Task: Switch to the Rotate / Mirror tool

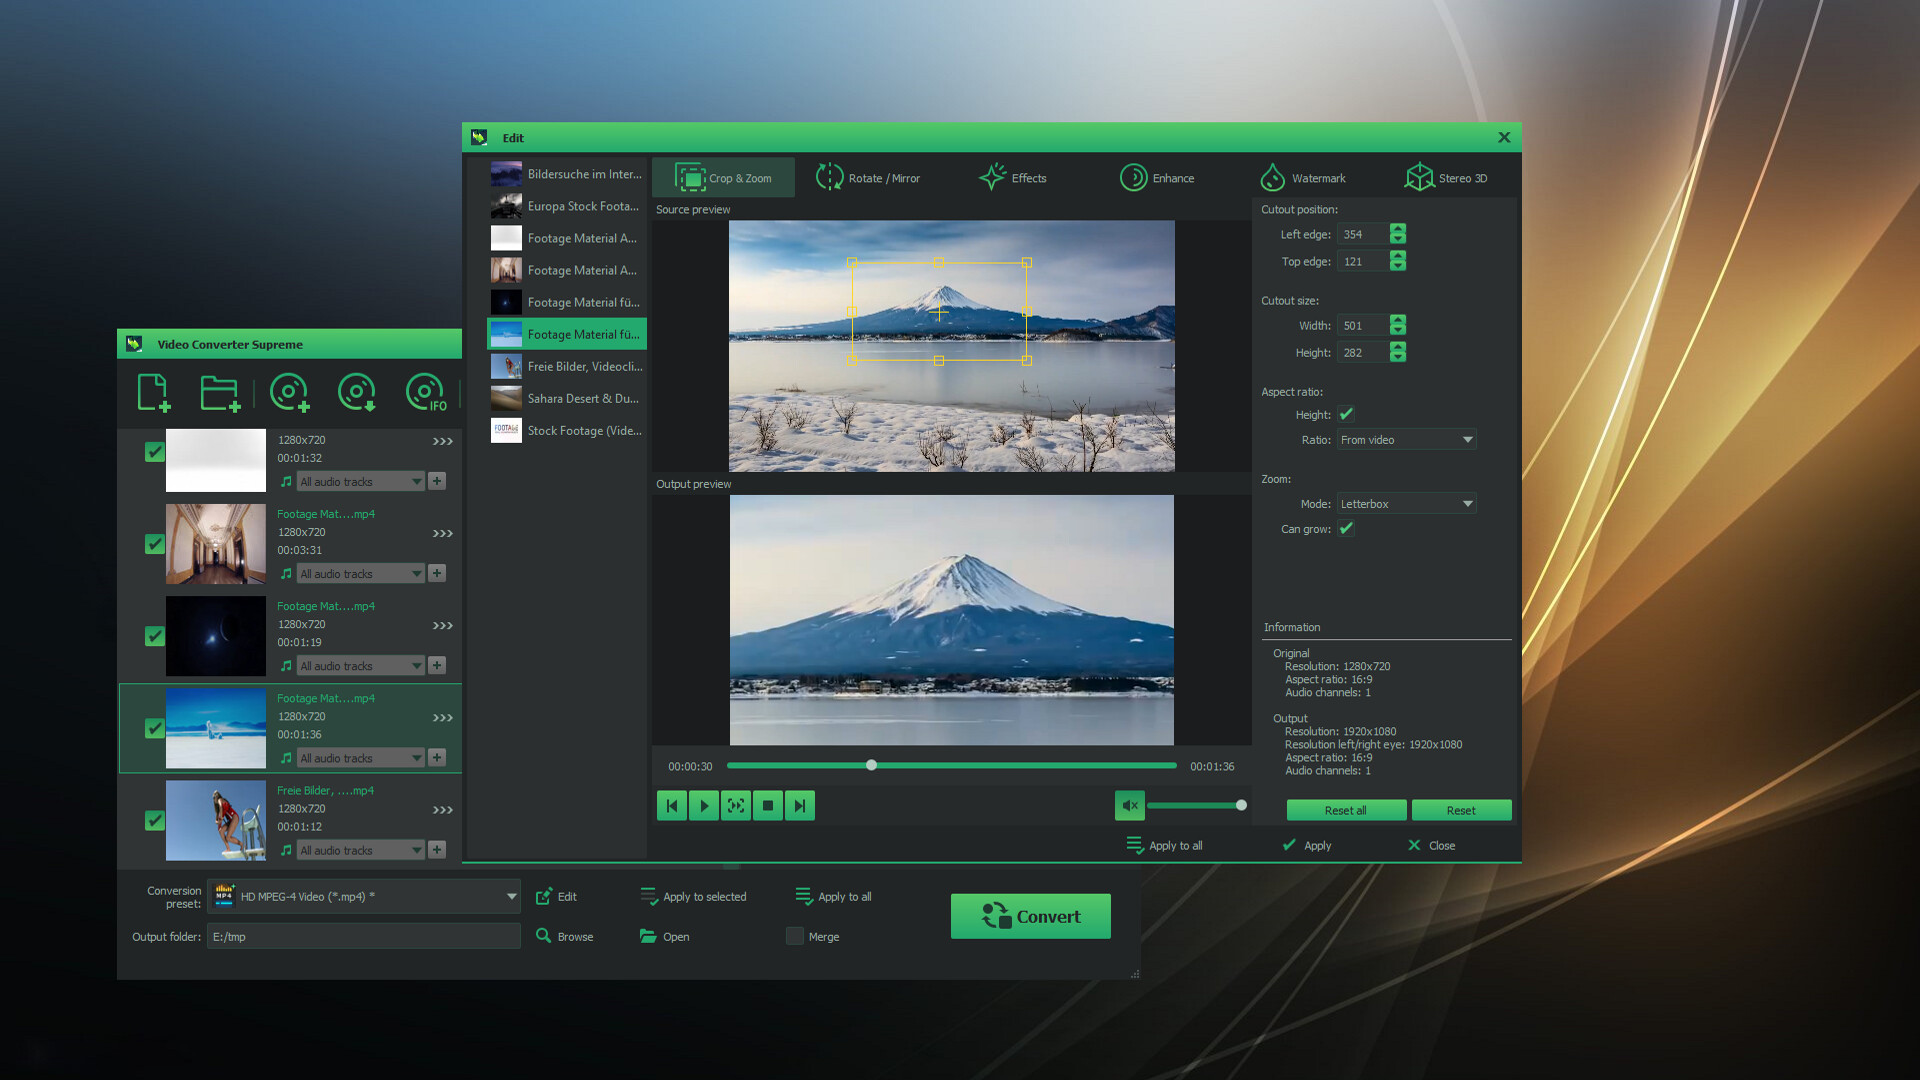Action: [868, 177]
